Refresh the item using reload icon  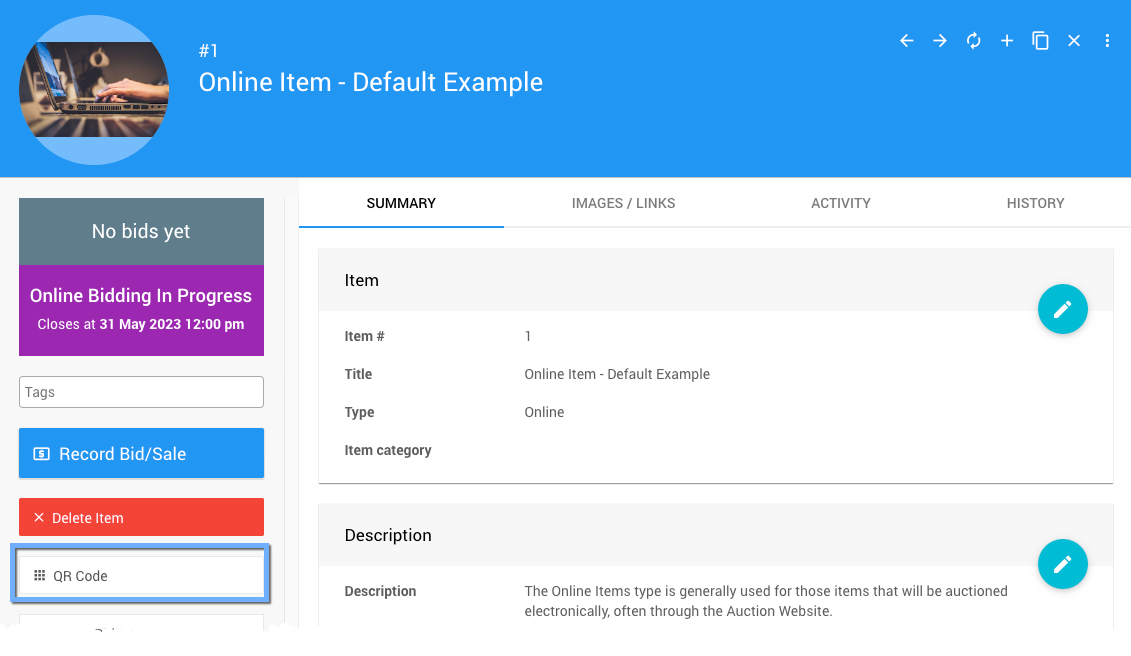[973, 41]
